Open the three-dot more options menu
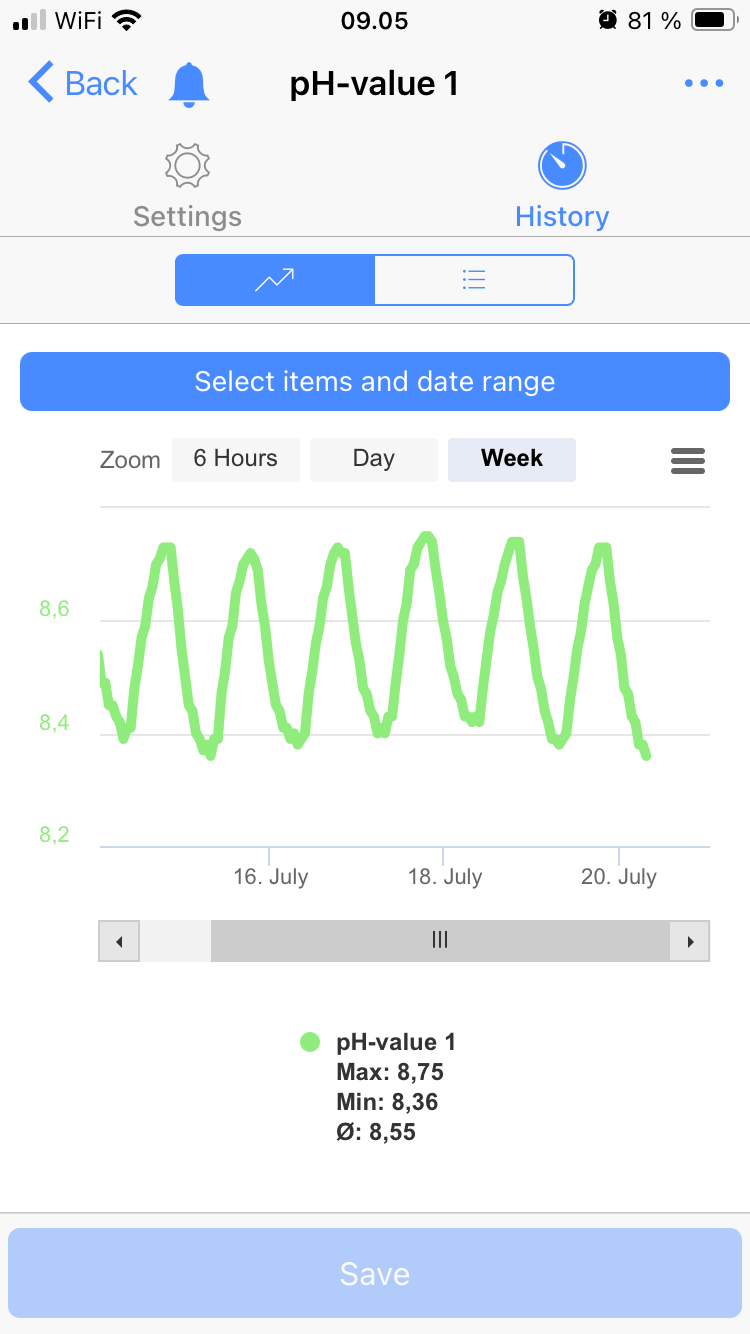750x1334 pixels. tap(704, 84)
